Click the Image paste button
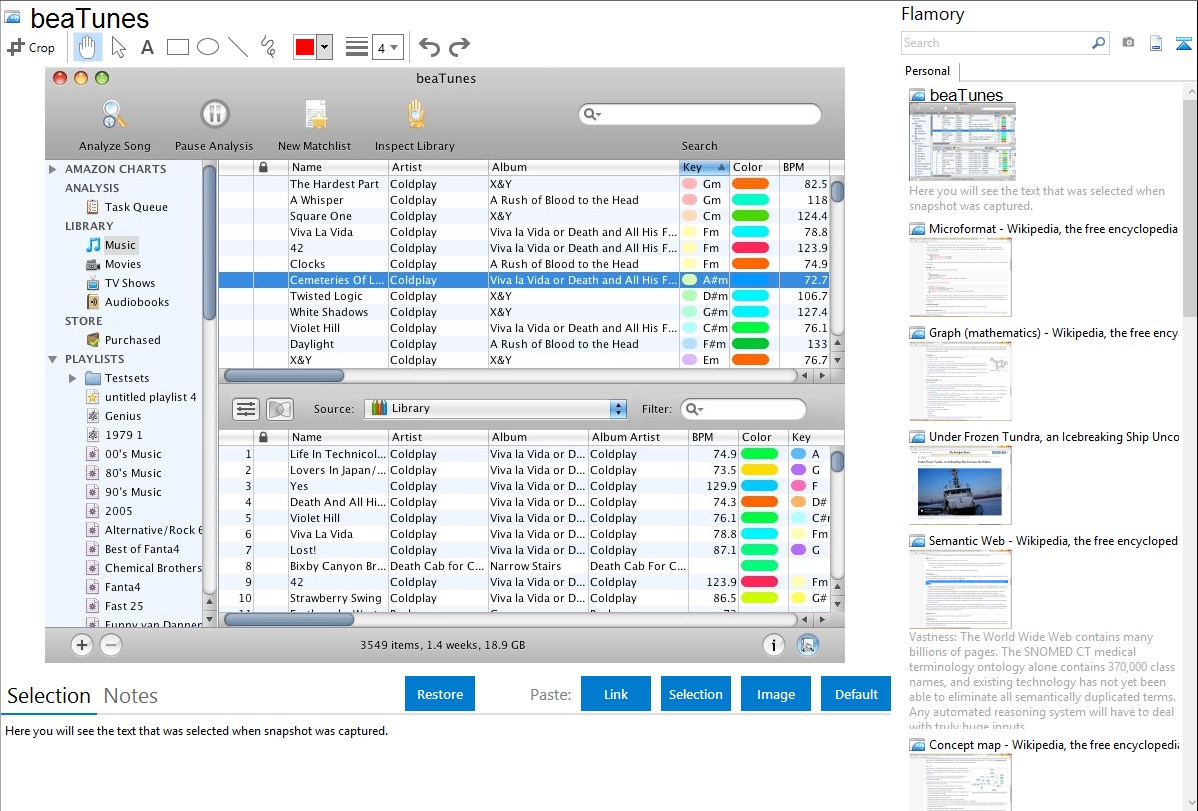Image resolution: width=1198 pixels, height=811 pixels. point(776,694)
